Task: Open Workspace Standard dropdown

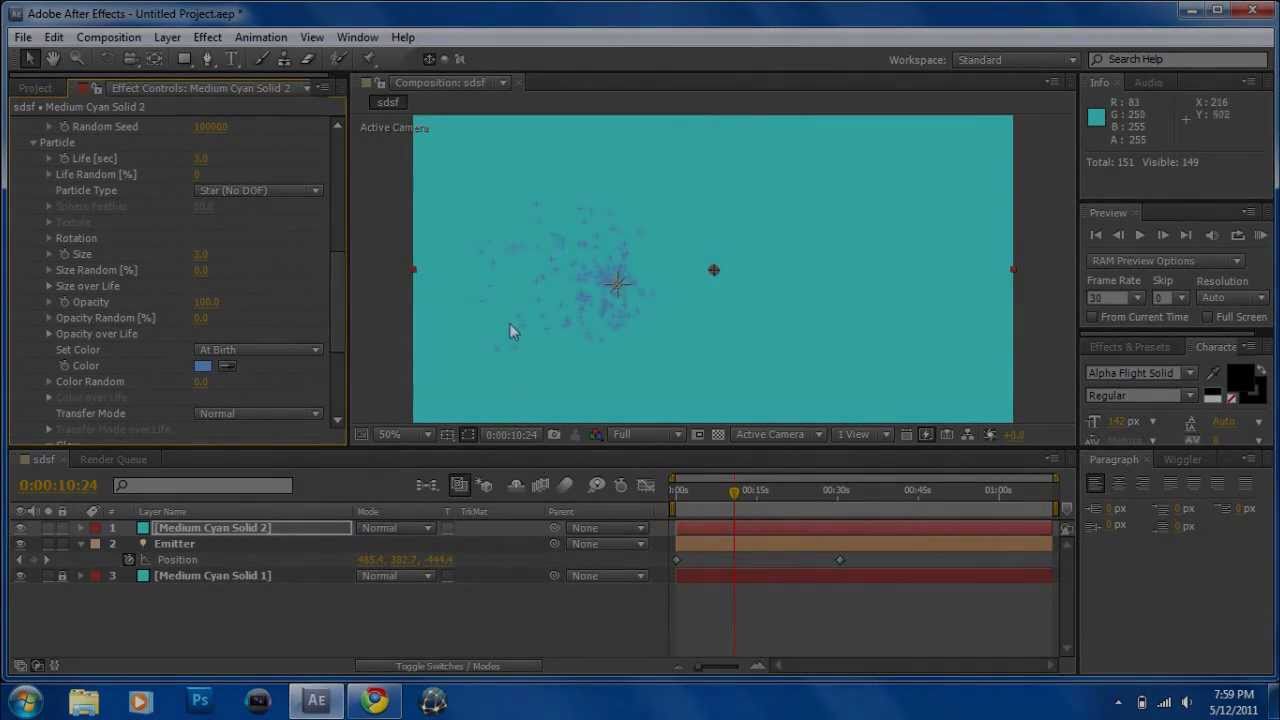Action: (x=1016, y=60)
